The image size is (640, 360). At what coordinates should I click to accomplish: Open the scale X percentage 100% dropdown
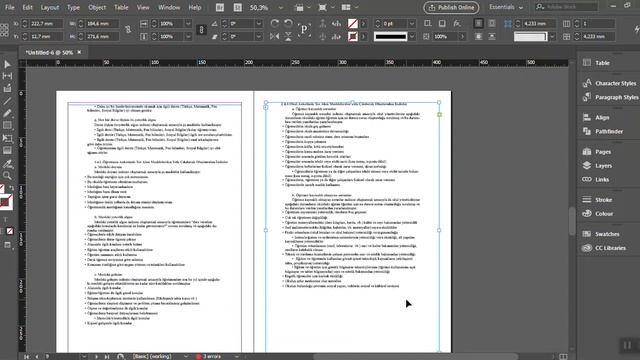188,24
